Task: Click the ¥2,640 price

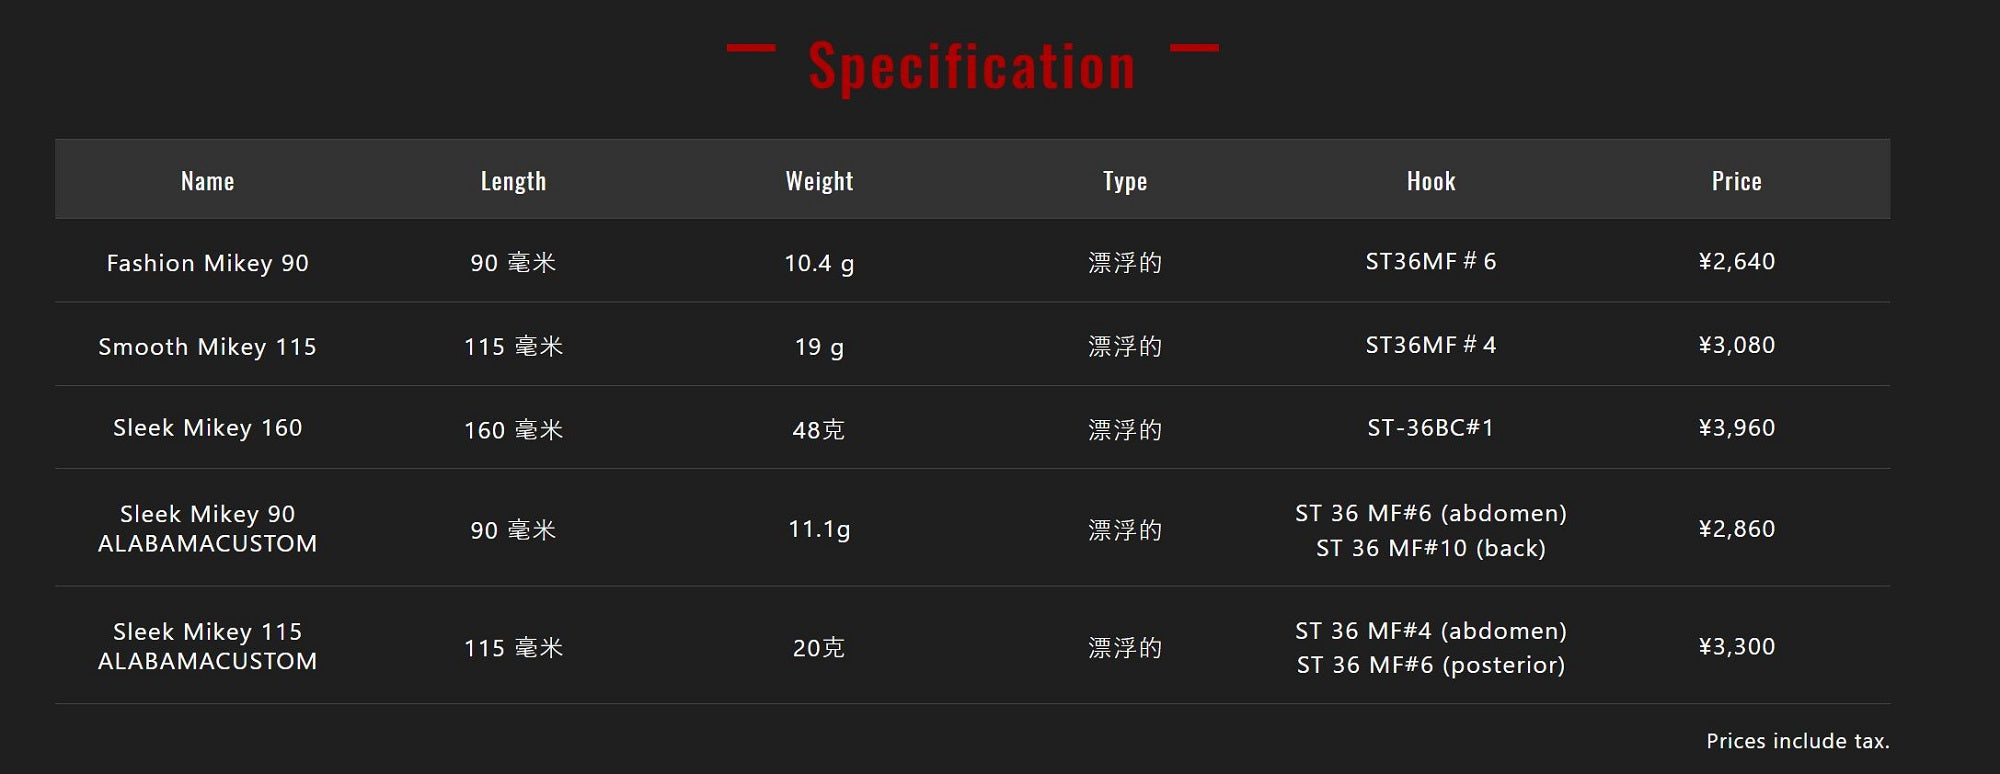Action: click(1737, 262)
